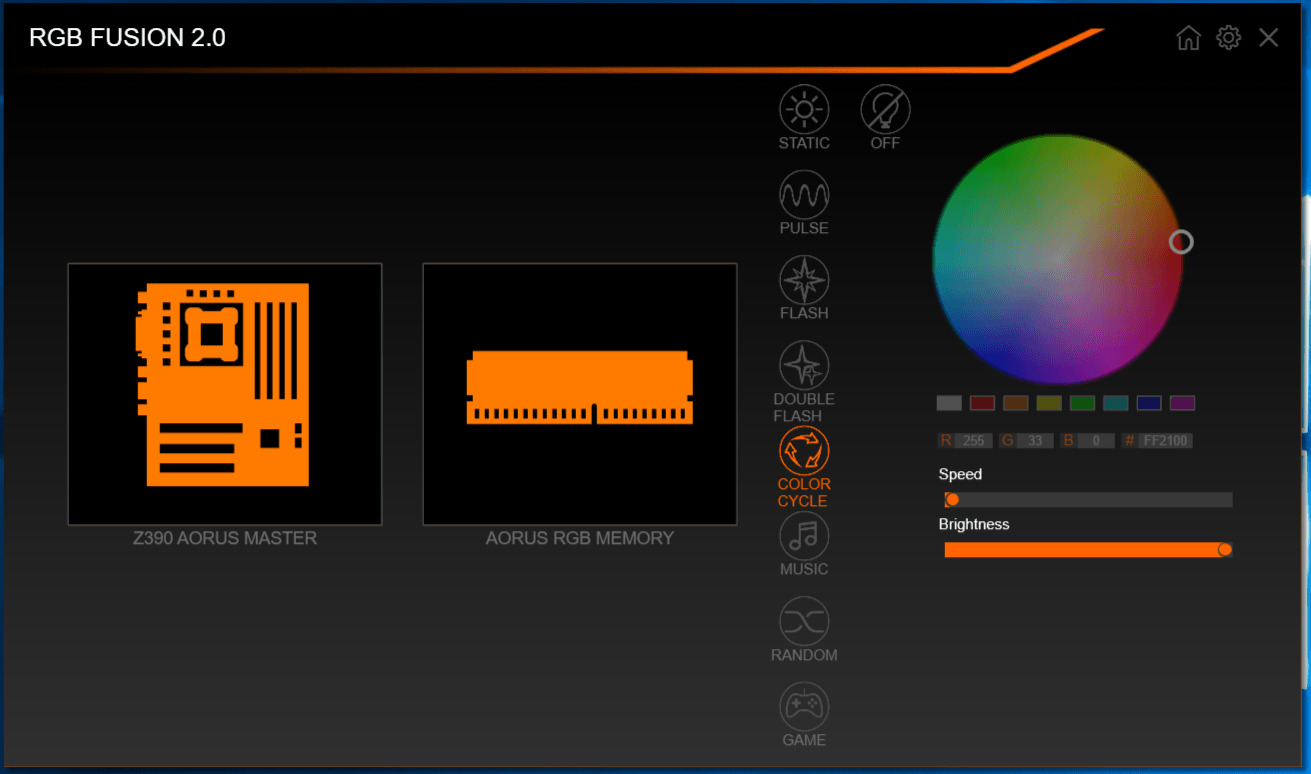Screen dimensions: 1311x774
Task: Select the Music lighting mode
Action: pyautogui.click(x=804, y=536)
